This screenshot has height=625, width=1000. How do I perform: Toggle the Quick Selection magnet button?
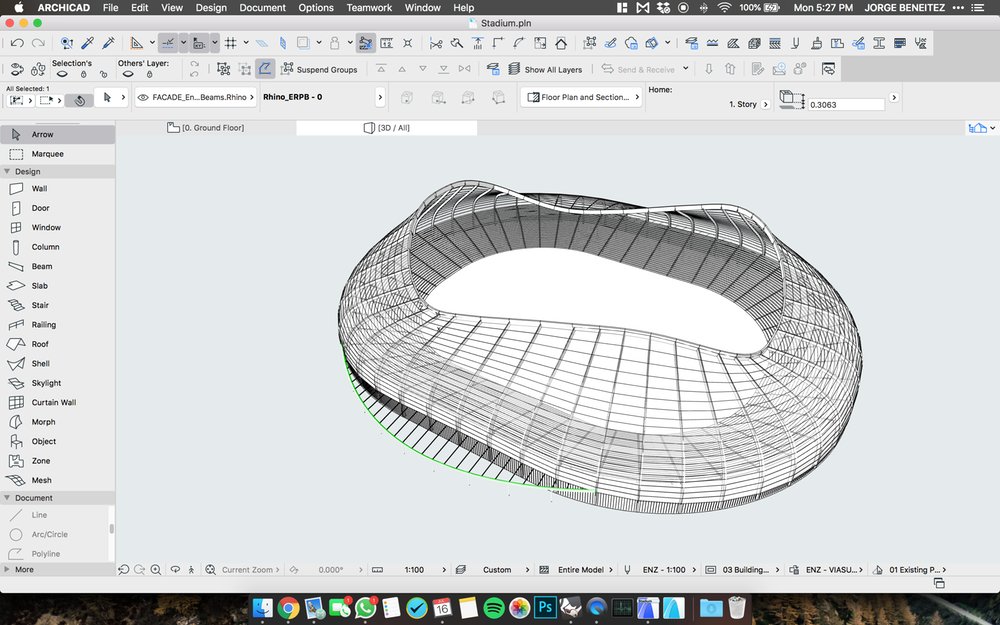[x=80, y=100]
